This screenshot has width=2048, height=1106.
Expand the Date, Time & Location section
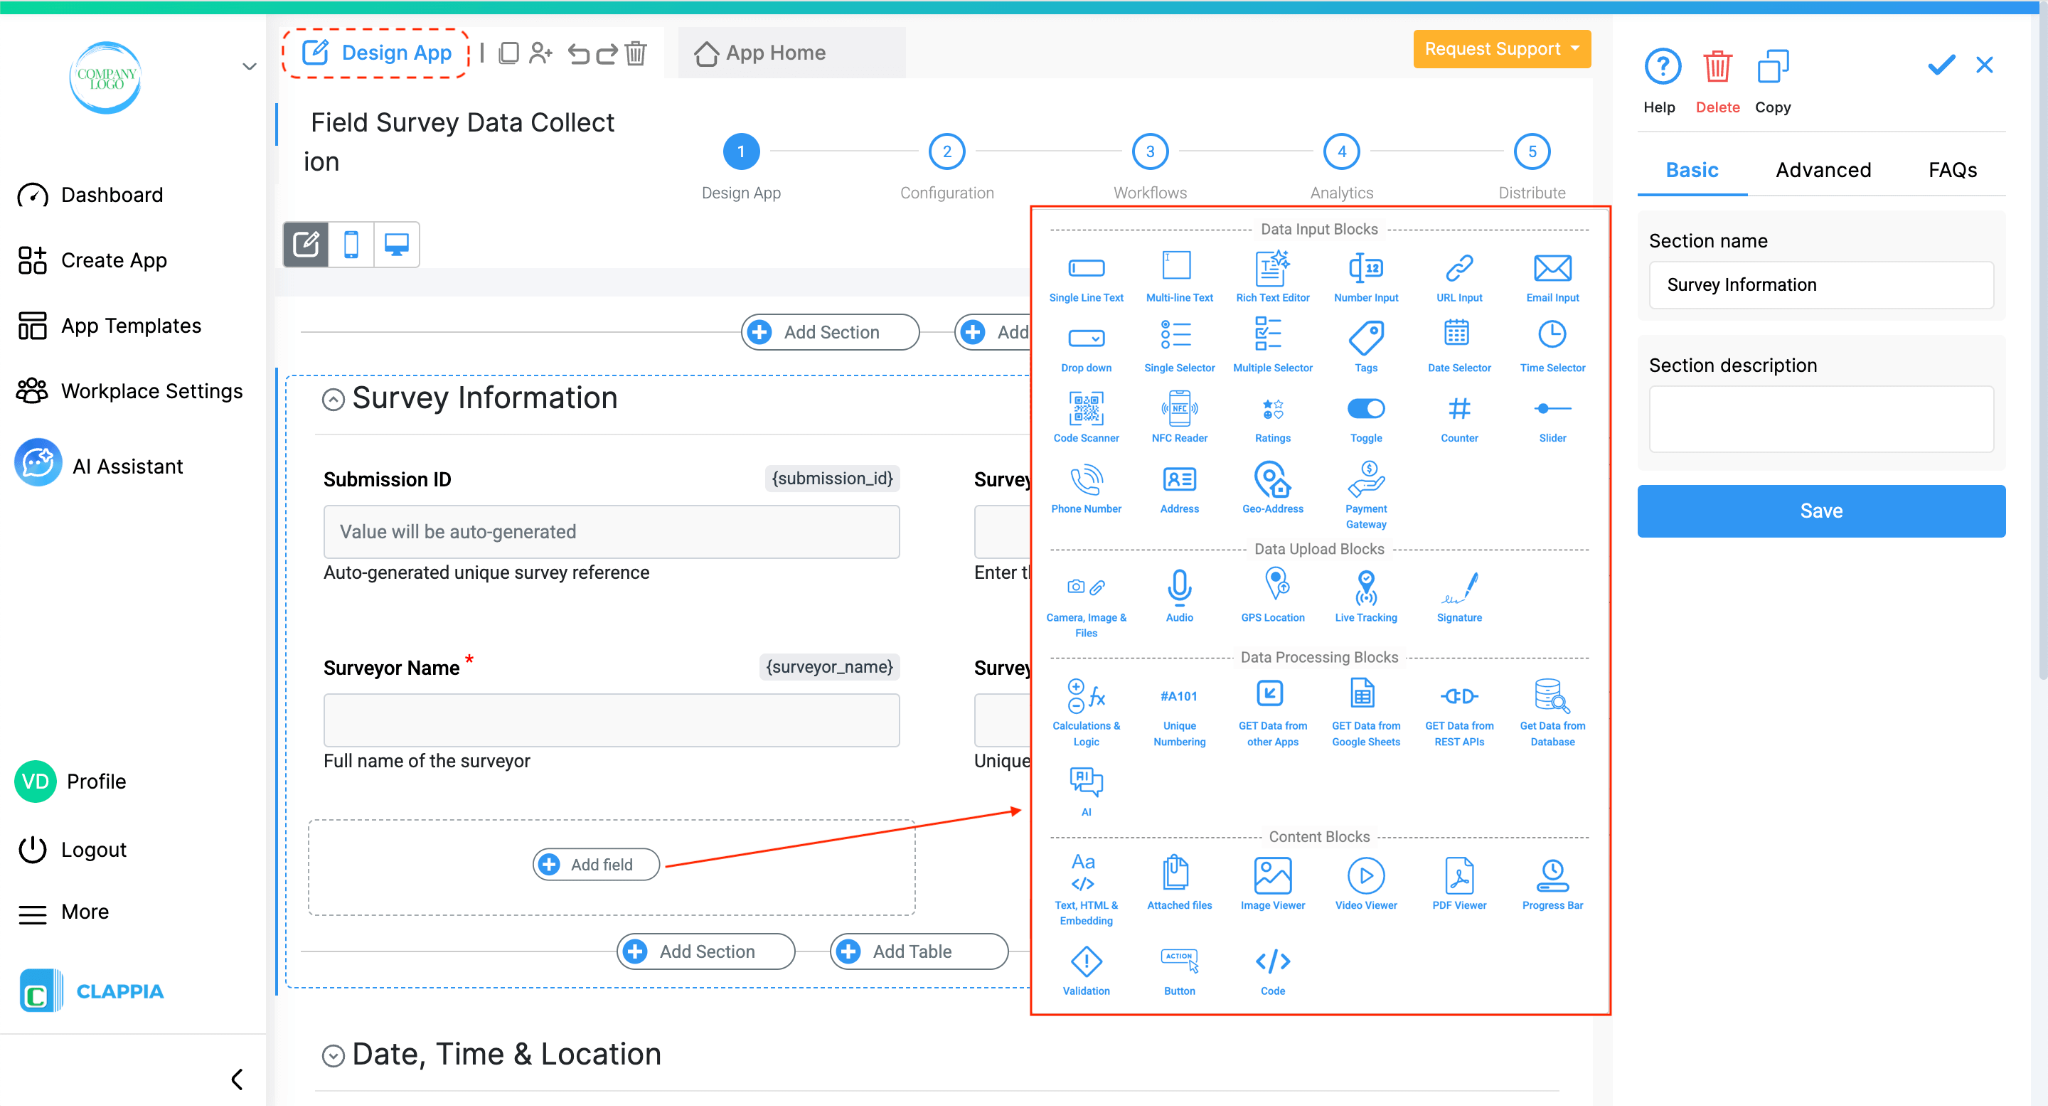[x=333, y=1056]
